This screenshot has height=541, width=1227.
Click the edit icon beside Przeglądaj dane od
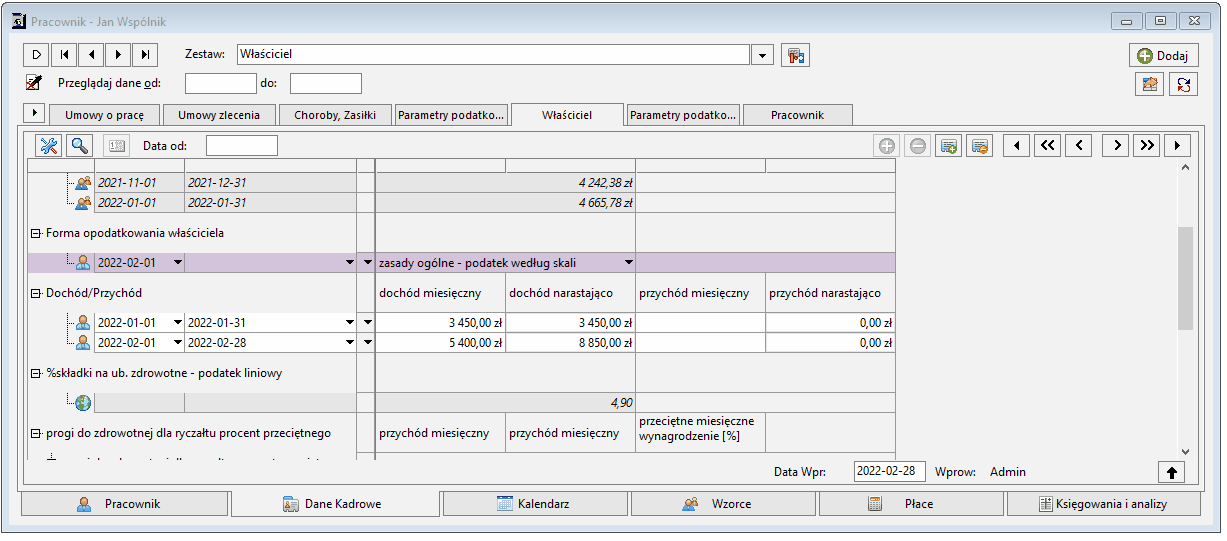[x=34, y=83]
